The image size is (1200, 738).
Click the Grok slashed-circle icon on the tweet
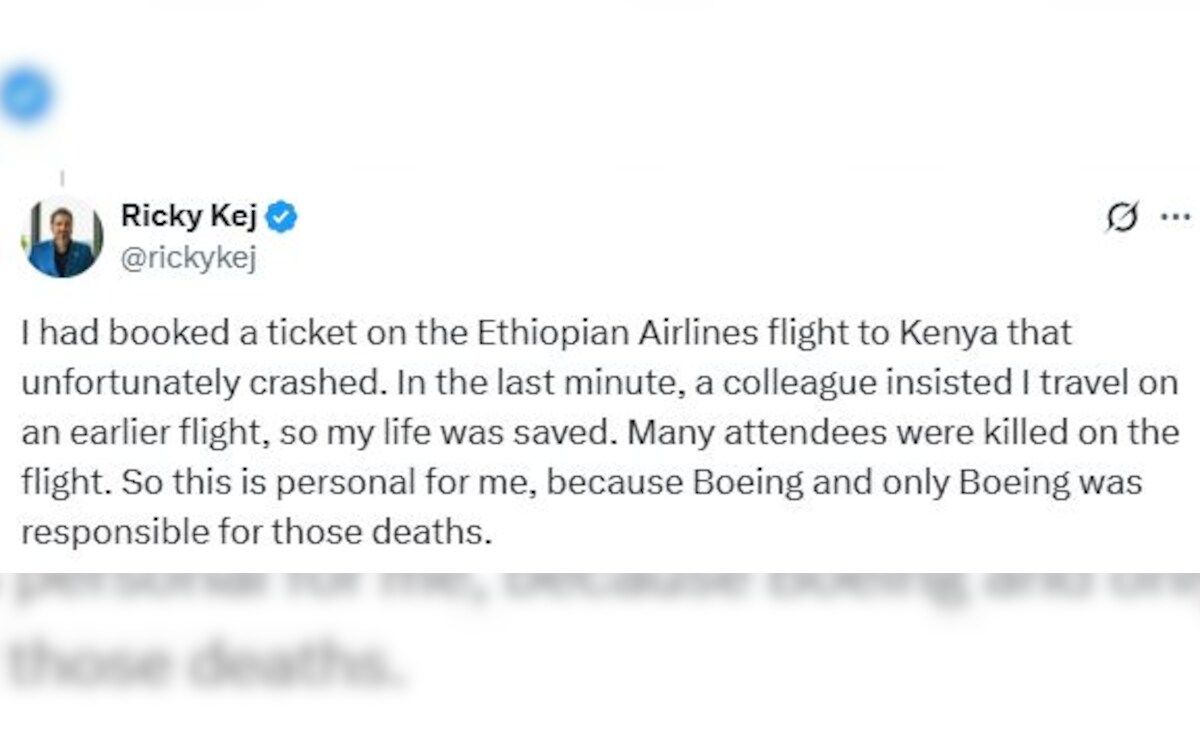click(x=1121, y=218)
